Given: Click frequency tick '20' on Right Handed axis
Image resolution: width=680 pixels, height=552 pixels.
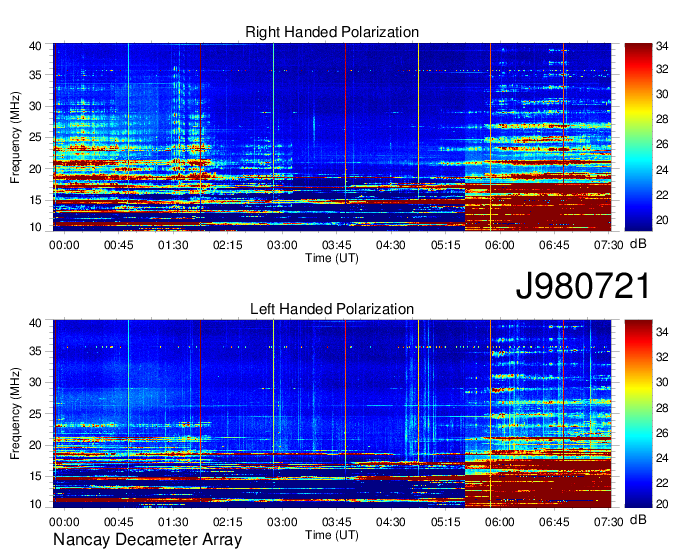Looking at the screenshot, I should point(35,169).
